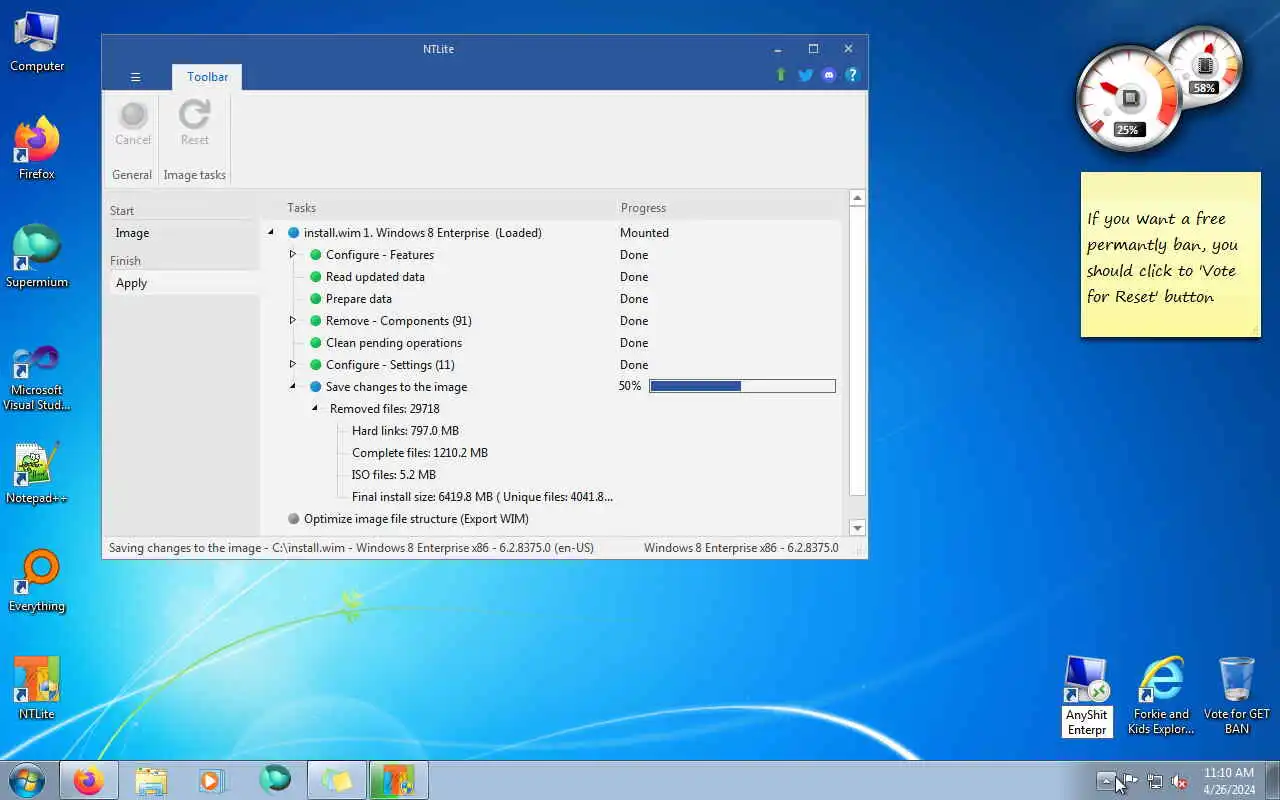The height and width of the screenshot is (800, 1280).
Task: Select the Toolbar tab
Action: [x=207, y=77]
